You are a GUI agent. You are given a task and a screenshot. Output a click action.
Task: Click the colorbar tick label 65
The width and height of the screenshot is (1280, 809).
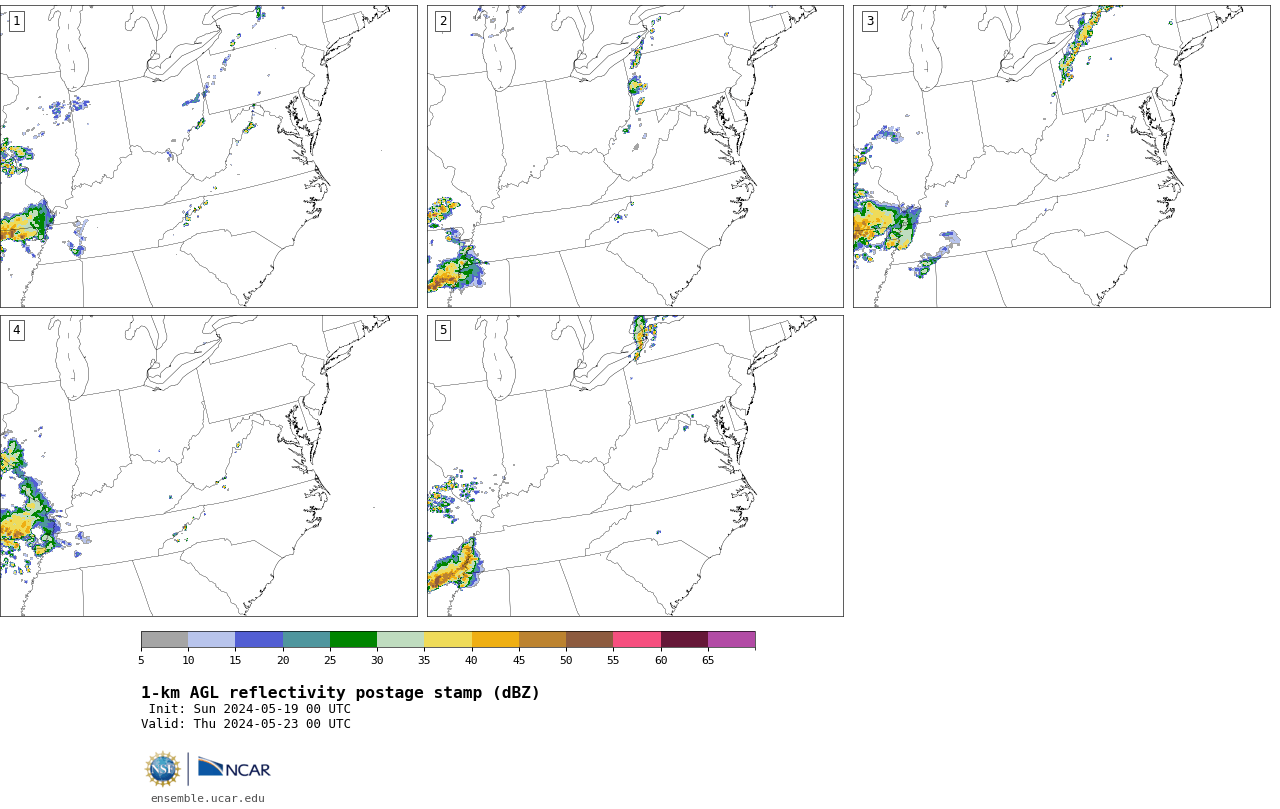(x=708, y=660)
